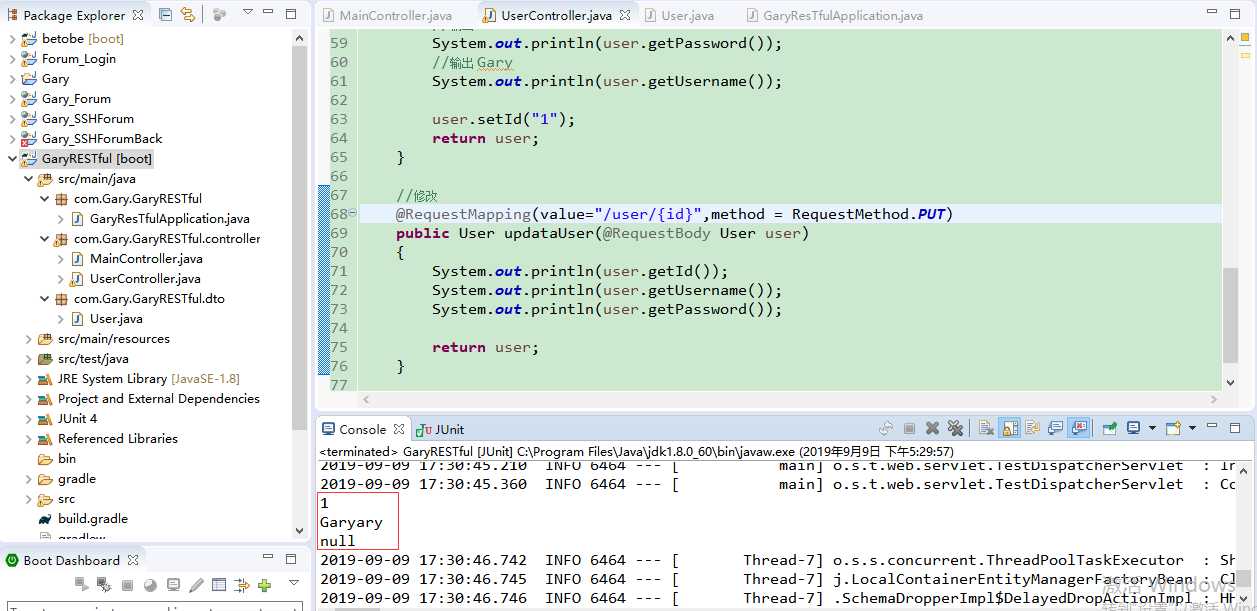Click the Clear Console icon
This screenshot has height=611, width=1257.
coord(986,429)
